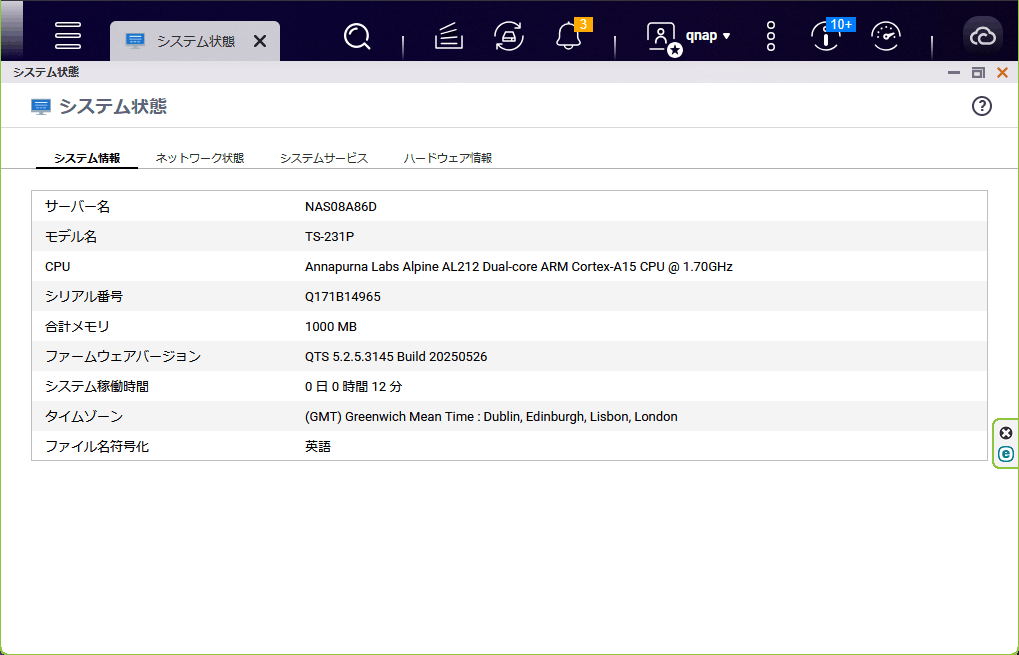
Task: Open the QTS main hamburger menu
Action: pos(68,36)
